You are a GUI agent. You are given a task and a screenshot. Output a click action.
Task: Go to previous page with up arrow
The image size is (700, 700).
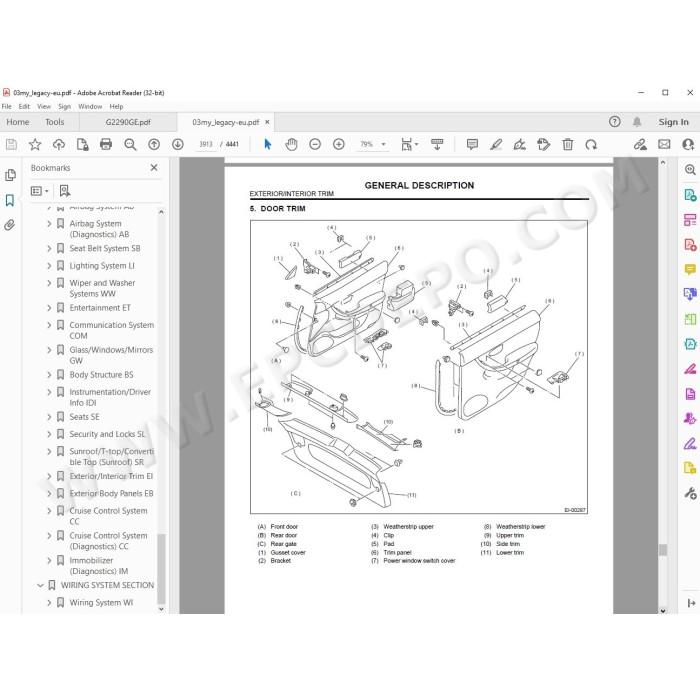point(154,144)
